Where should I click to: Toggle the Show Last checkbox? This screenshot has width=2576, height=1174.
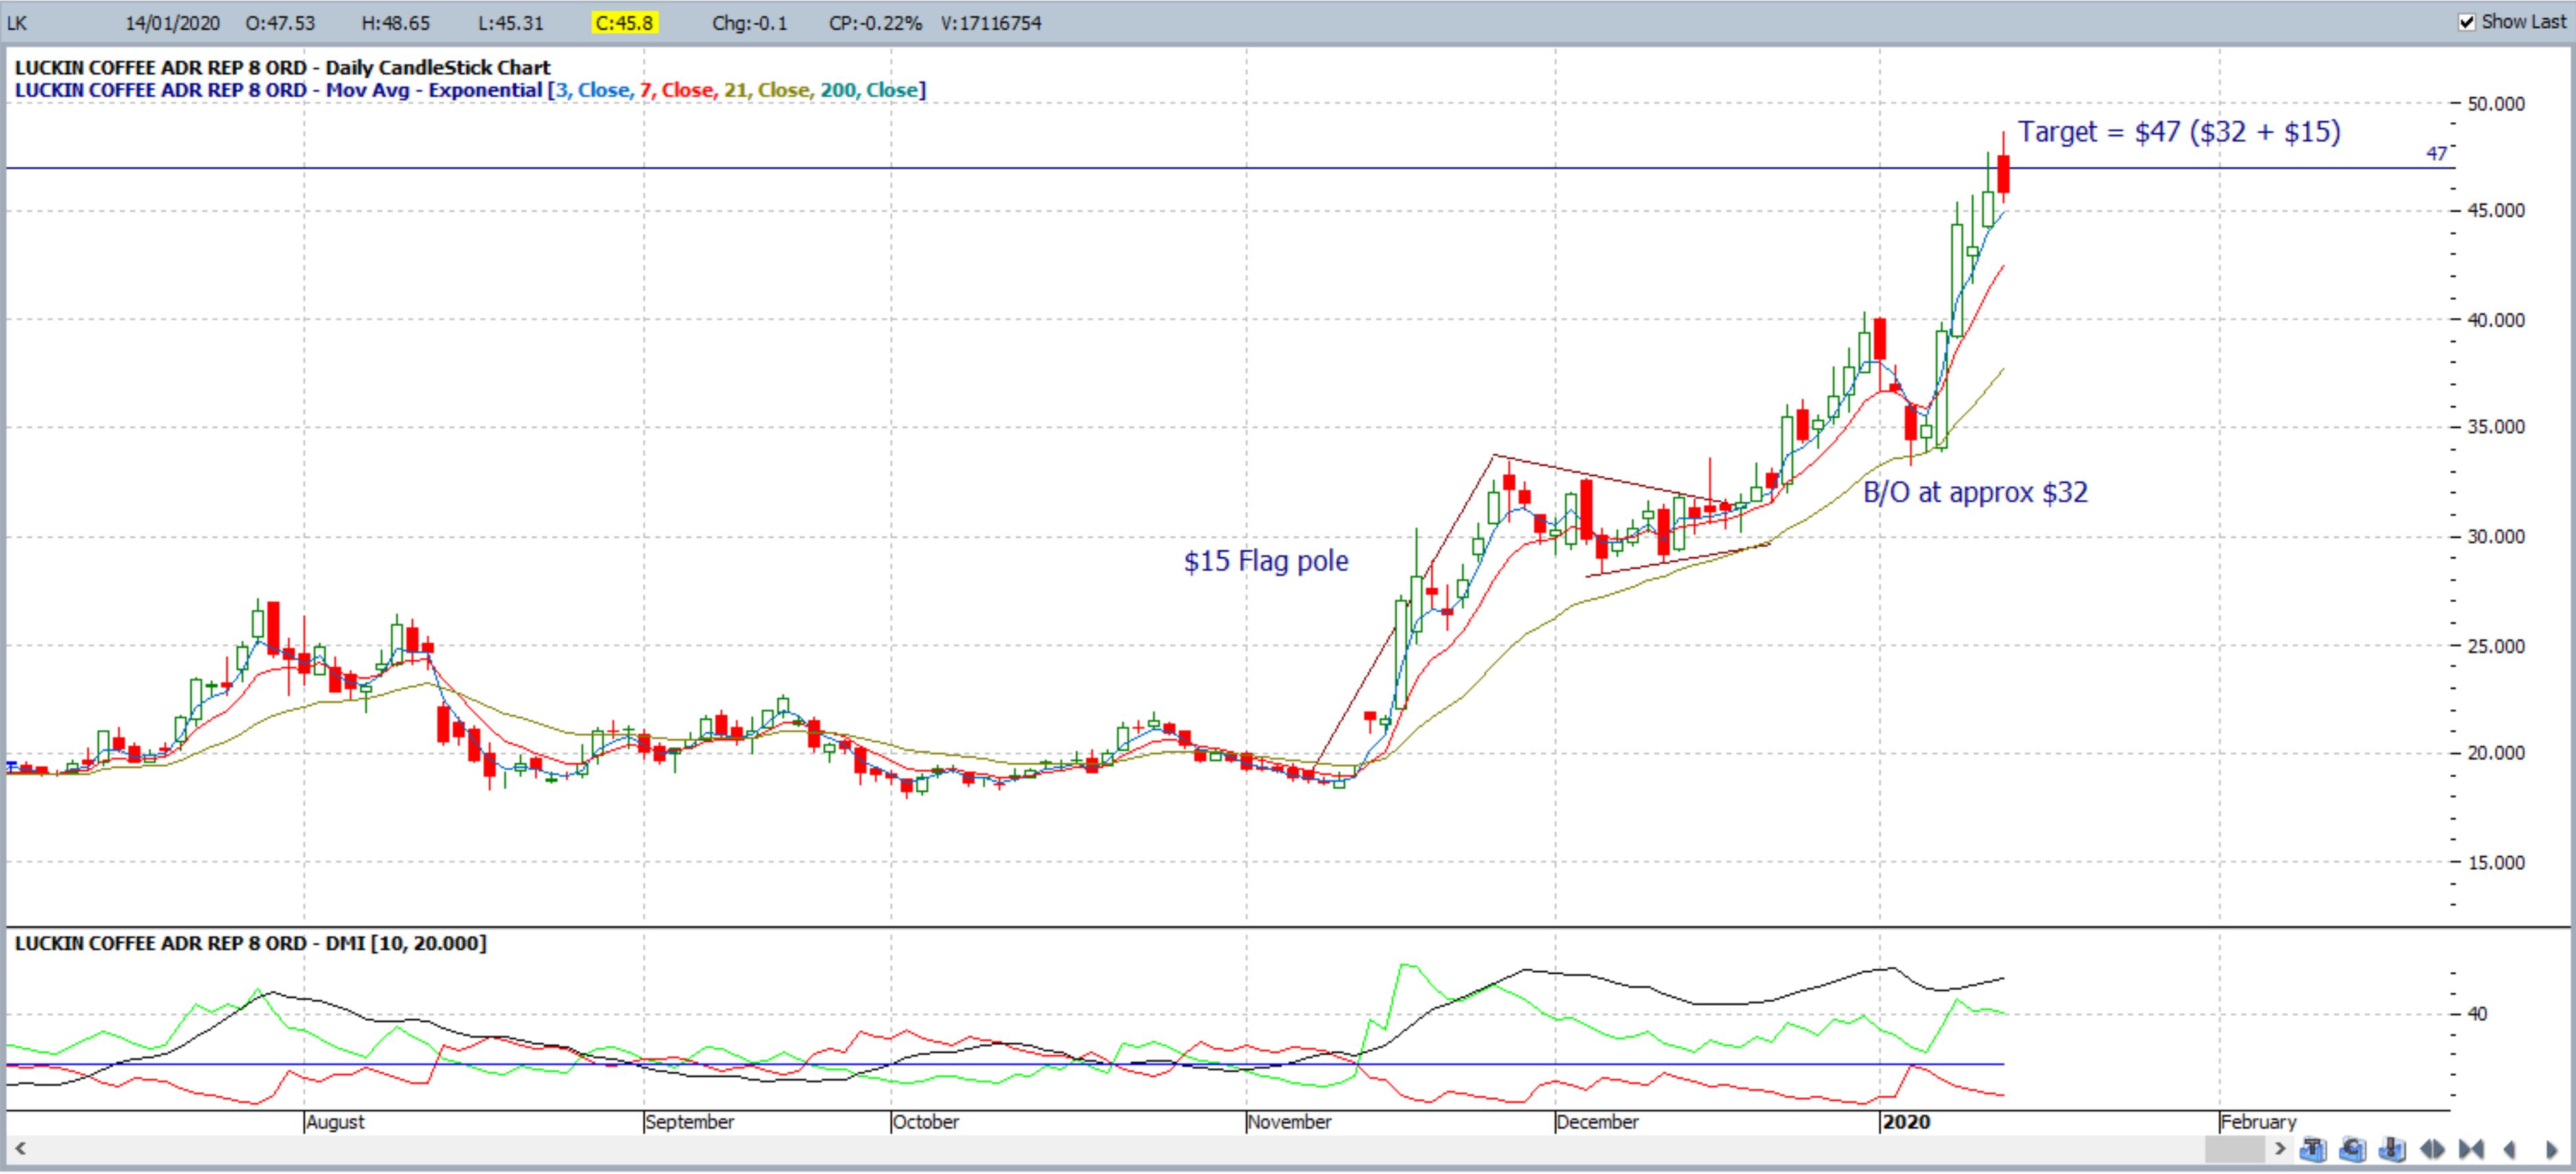point(2466,22)
